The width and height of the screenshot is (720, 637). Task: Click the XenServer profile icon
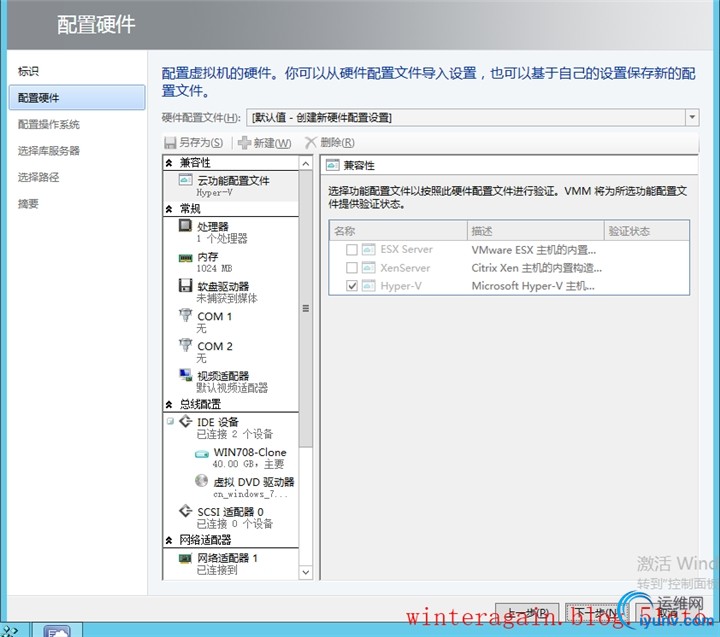tap(368, 267)
